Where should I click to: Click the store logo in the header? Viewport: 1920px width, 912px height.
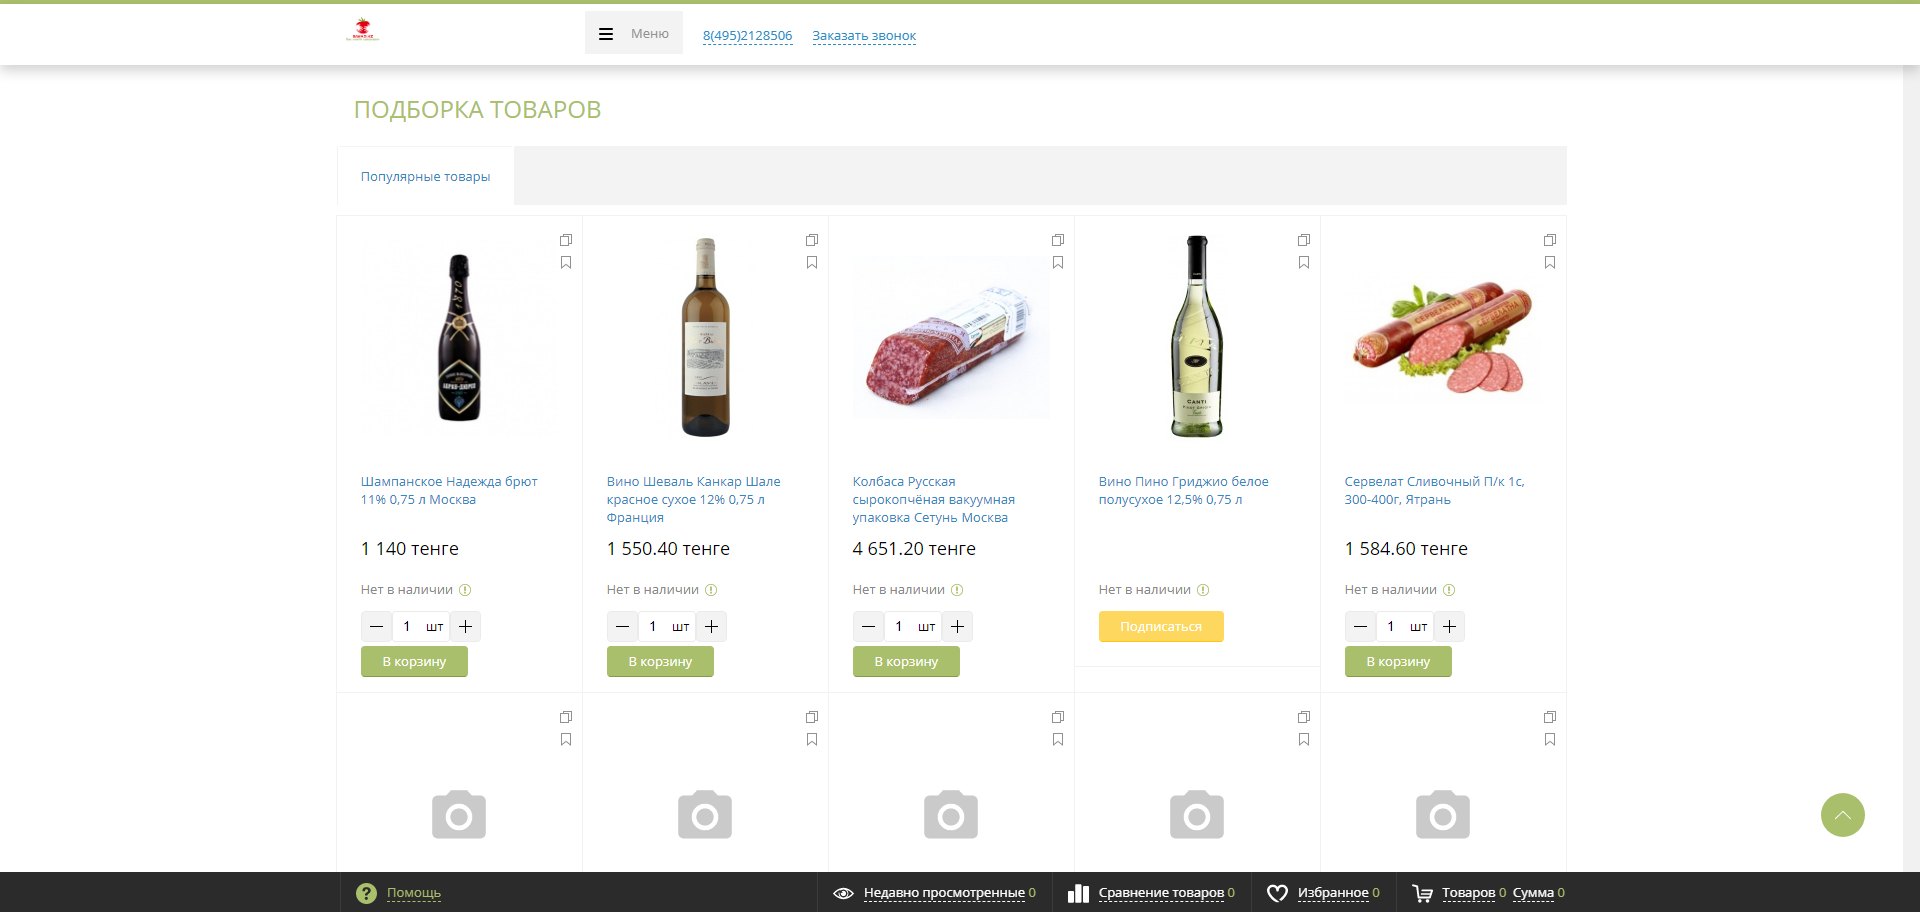click(x=362, y=30)
